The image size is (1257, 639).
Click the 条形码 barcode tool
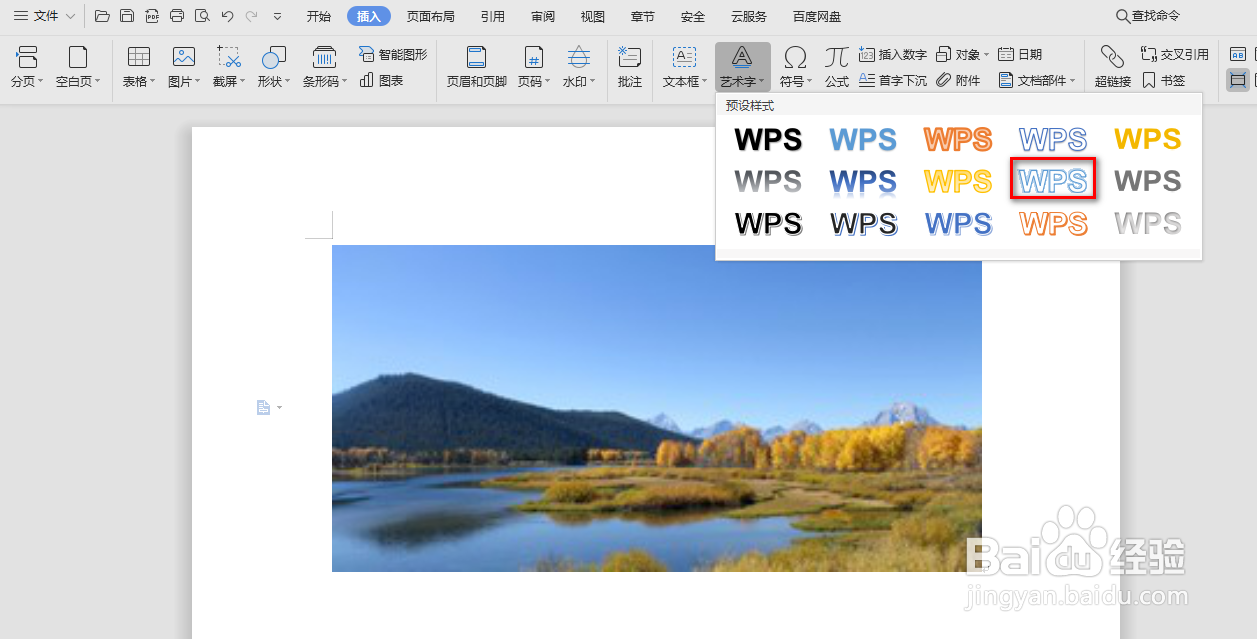click(326, 67)
